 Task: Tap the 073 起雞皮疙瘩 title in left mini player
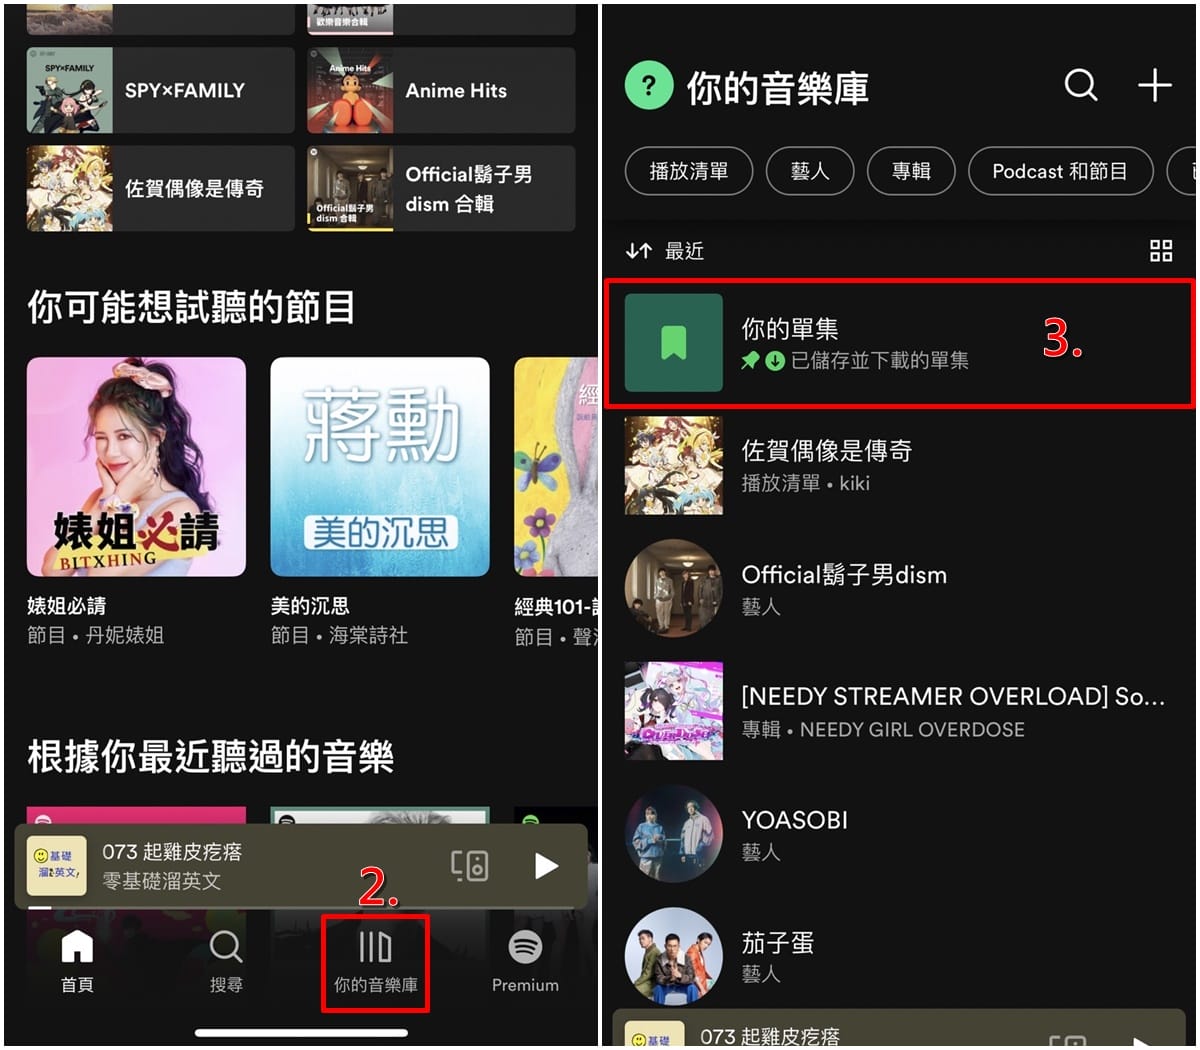pos(172,852)
